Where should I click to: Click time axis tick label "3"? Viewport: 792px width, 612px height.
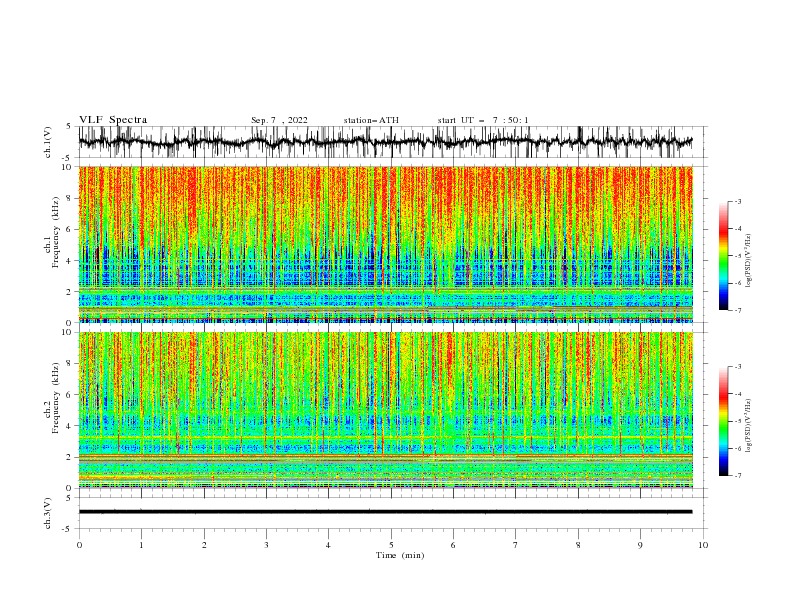266,545
